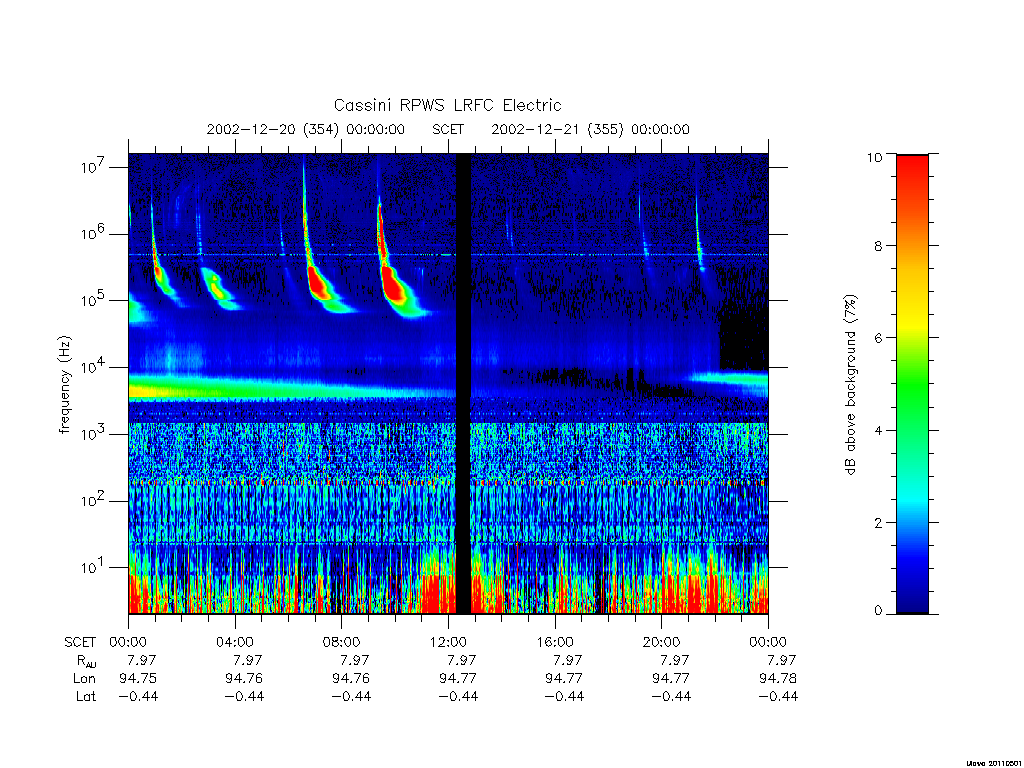Viewport: 1024px width, 768px height.
Task: Click the longitude 94.76 under 04:00
Action: point(244,679)
